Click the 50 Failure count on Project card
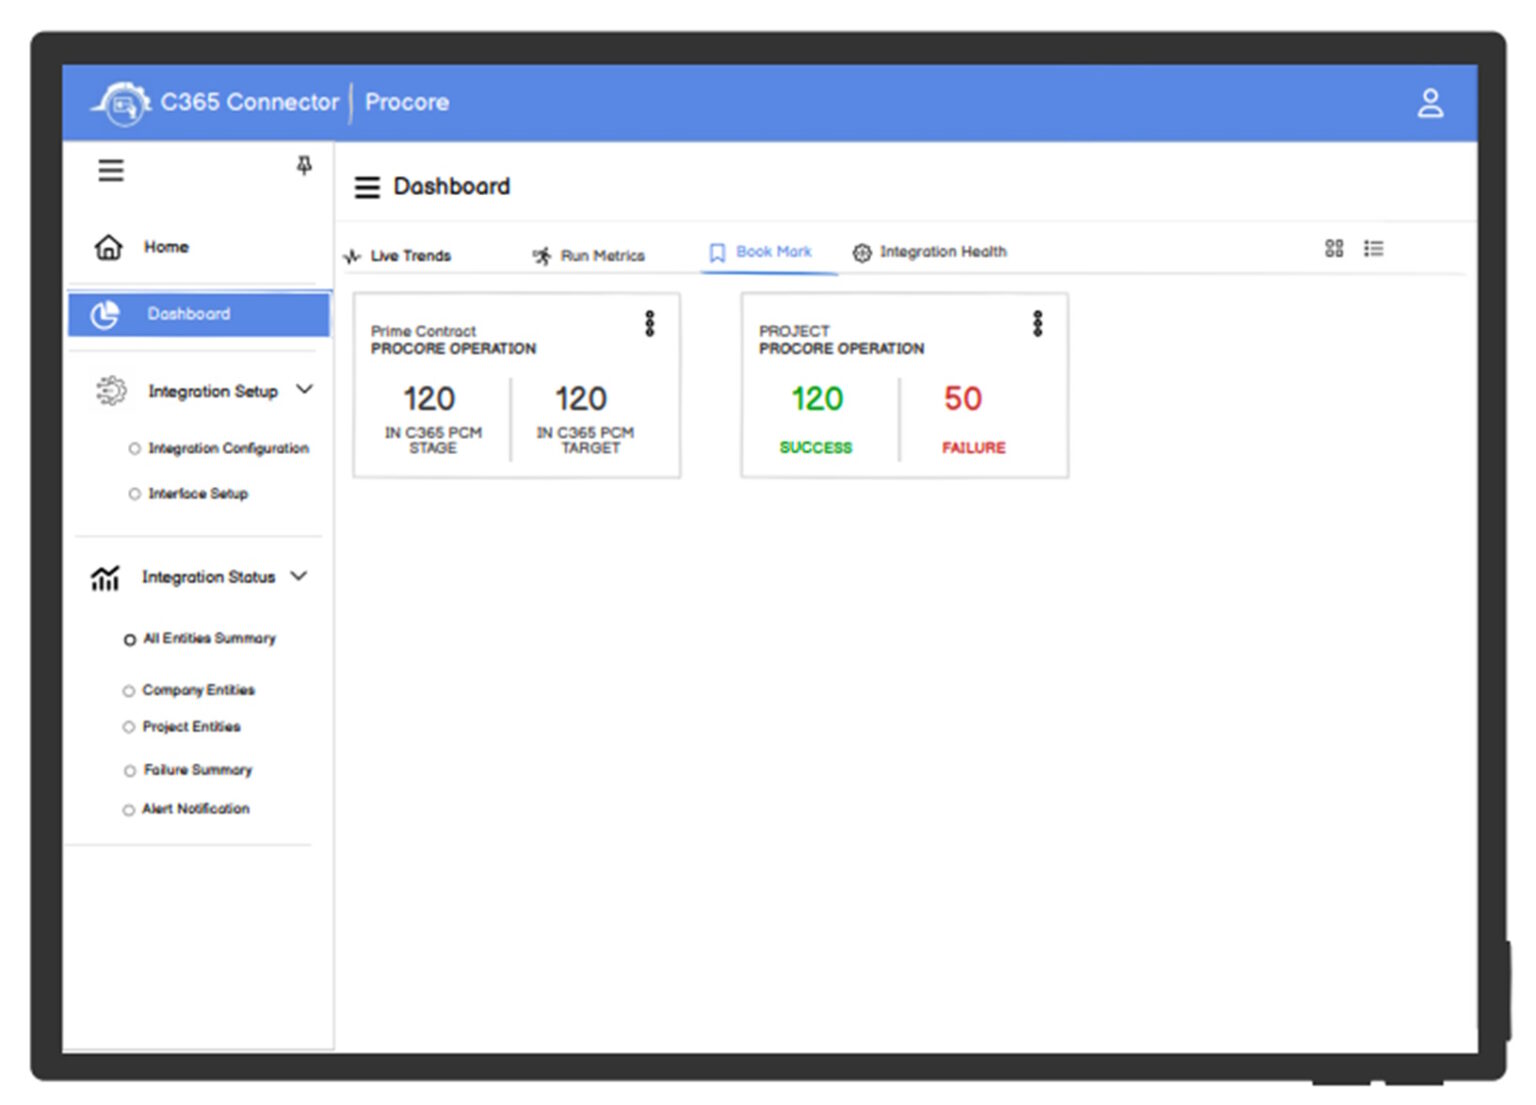 pos(961,399)
